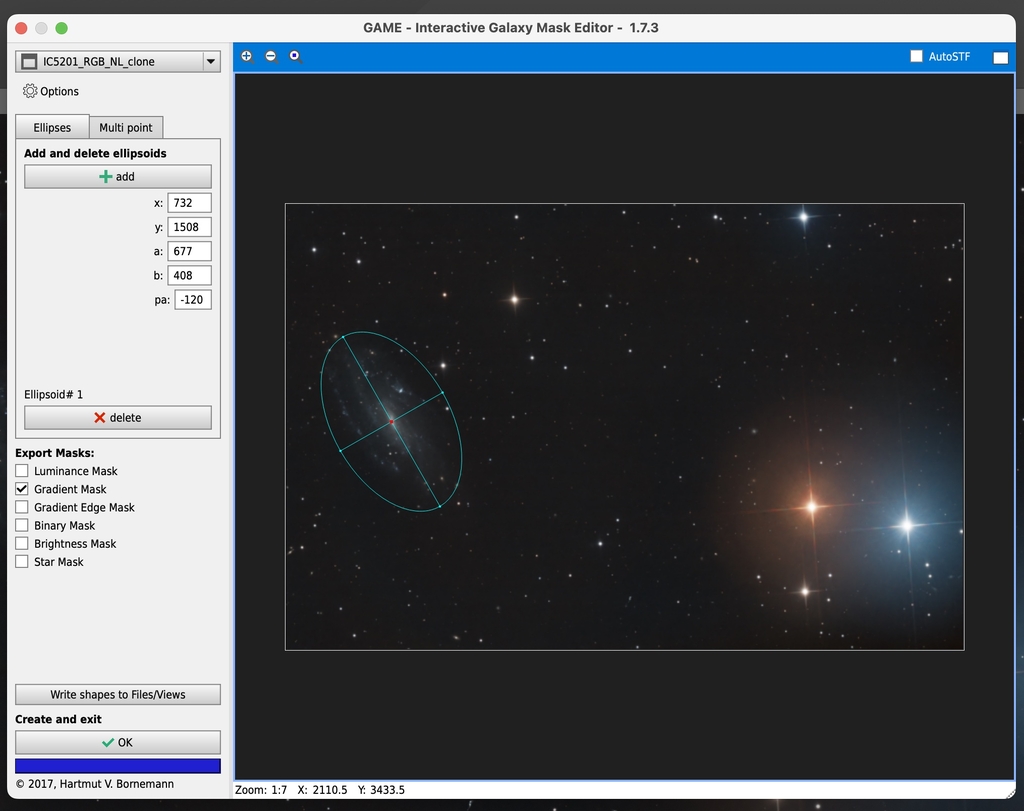
Task: Click the image view icon beside IC5201_RGB_NL_clone
Action: (x=27, y=60)
